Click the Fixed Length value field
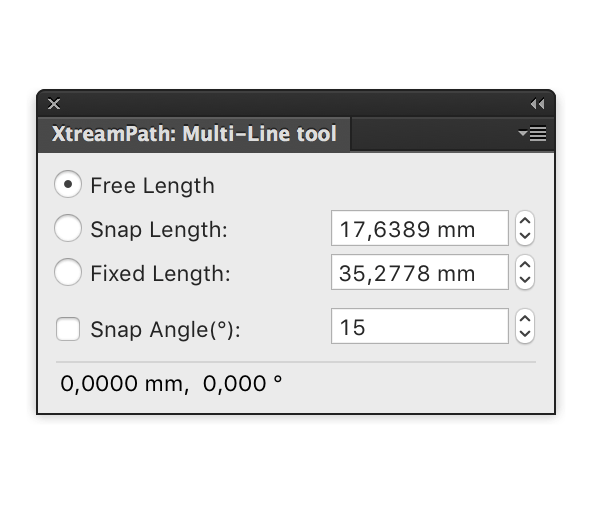The image size is (592, 514). (420, 272)
